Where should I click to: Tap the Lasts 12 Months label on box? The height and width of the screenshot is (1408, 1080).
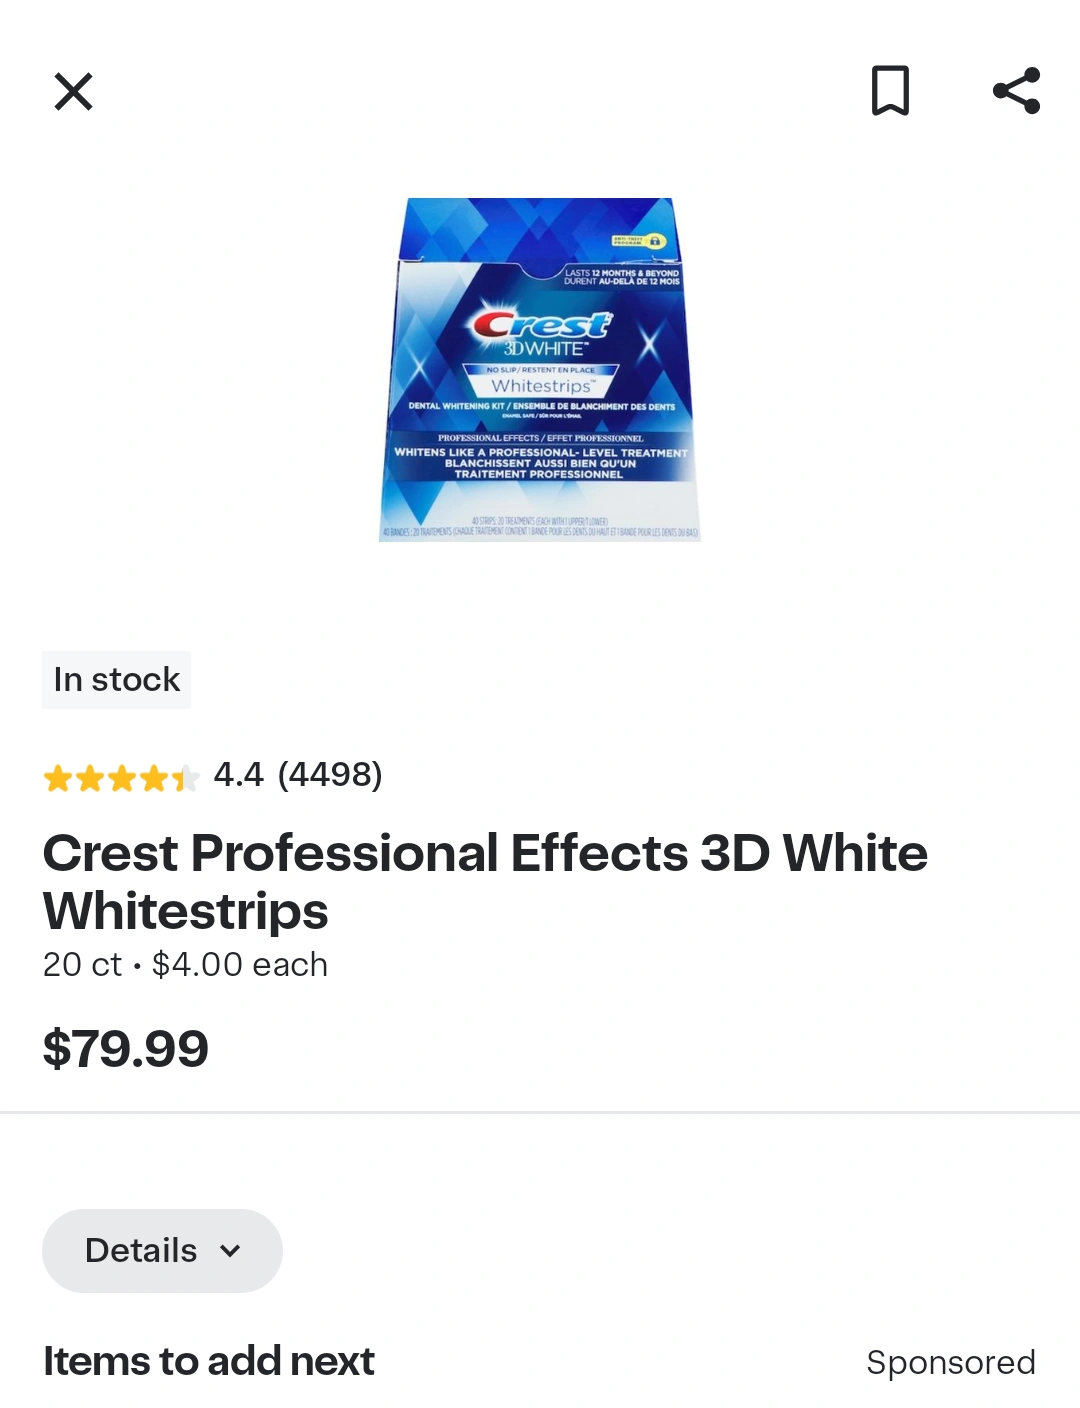pos(621,277)
